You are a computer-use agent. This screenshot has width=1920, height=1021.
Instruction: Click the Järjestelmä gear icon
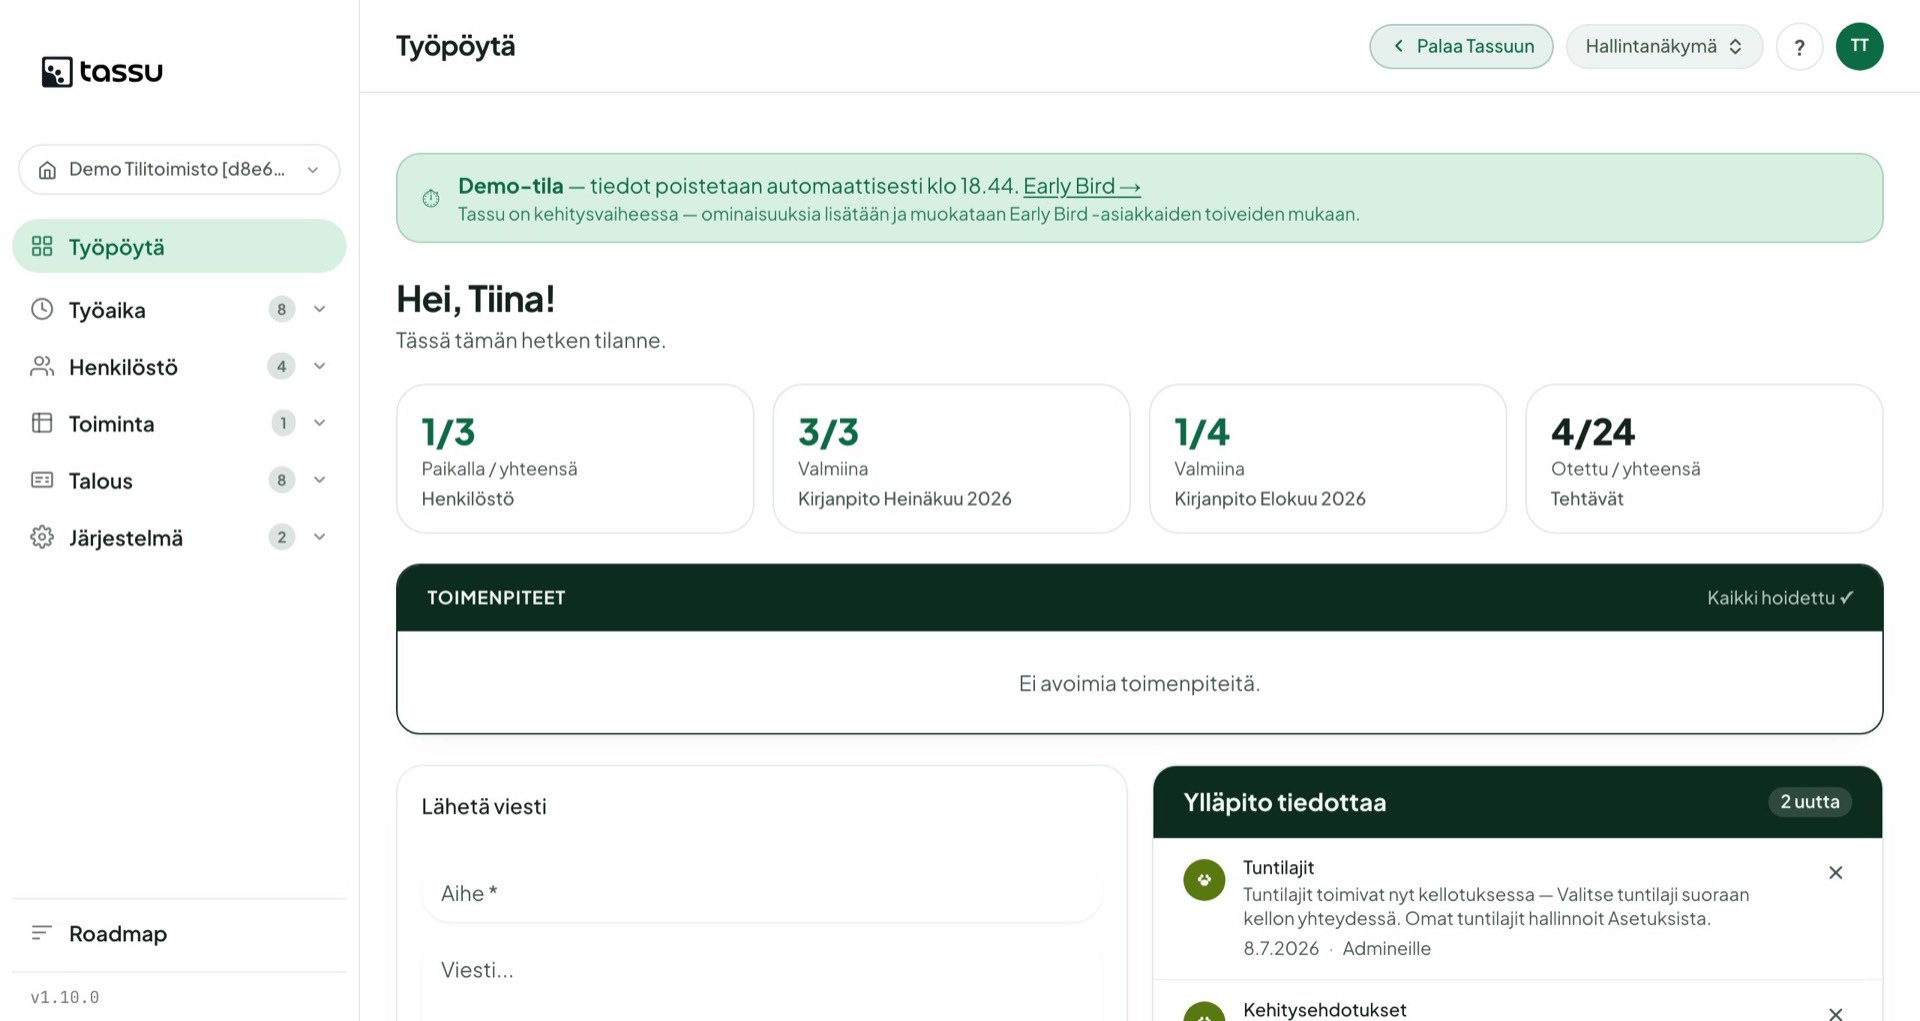42,537
